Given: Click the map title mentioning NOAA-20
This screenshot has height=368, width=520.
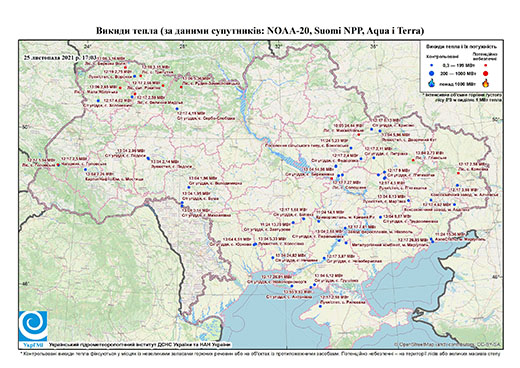Looking at the screenshot, I should [260, 31].
